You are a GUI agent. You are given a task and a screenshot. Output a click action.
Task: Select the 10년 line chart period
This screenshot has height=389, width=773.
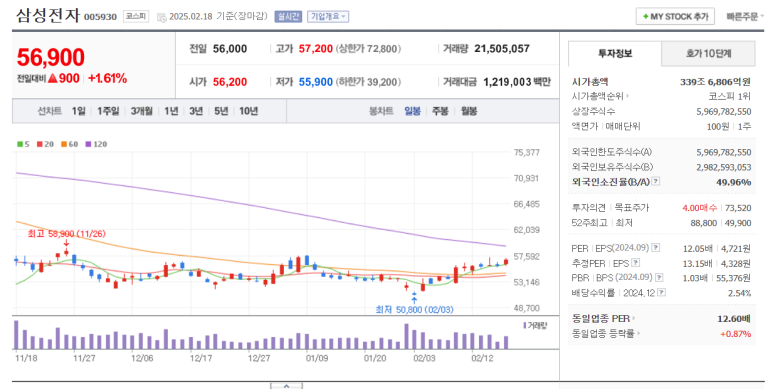pos(248,111)
